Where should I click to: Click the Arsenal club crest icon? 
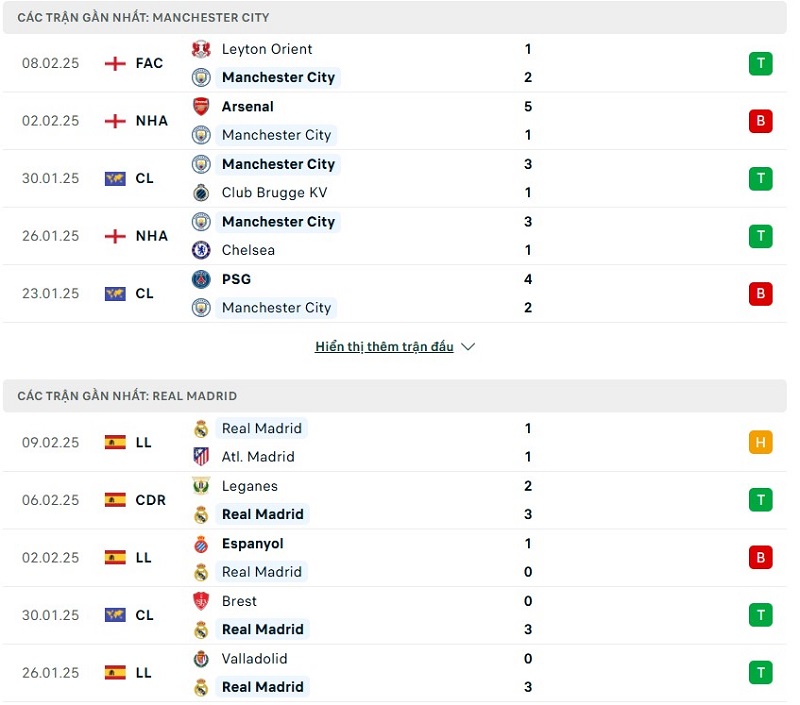click(x=201, y=106)
